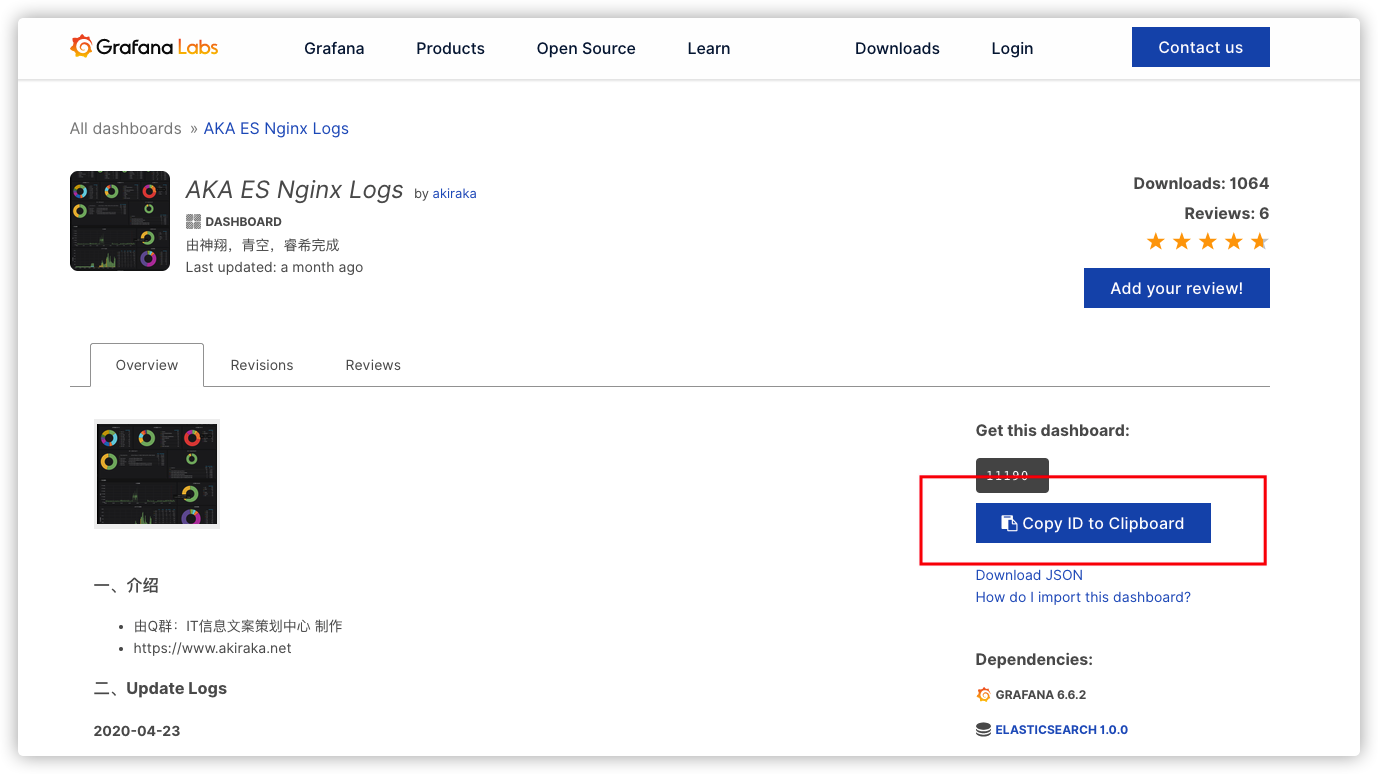1378x774 pixels.
Task: Open the Products menu
Action: (x=450, y=48)
